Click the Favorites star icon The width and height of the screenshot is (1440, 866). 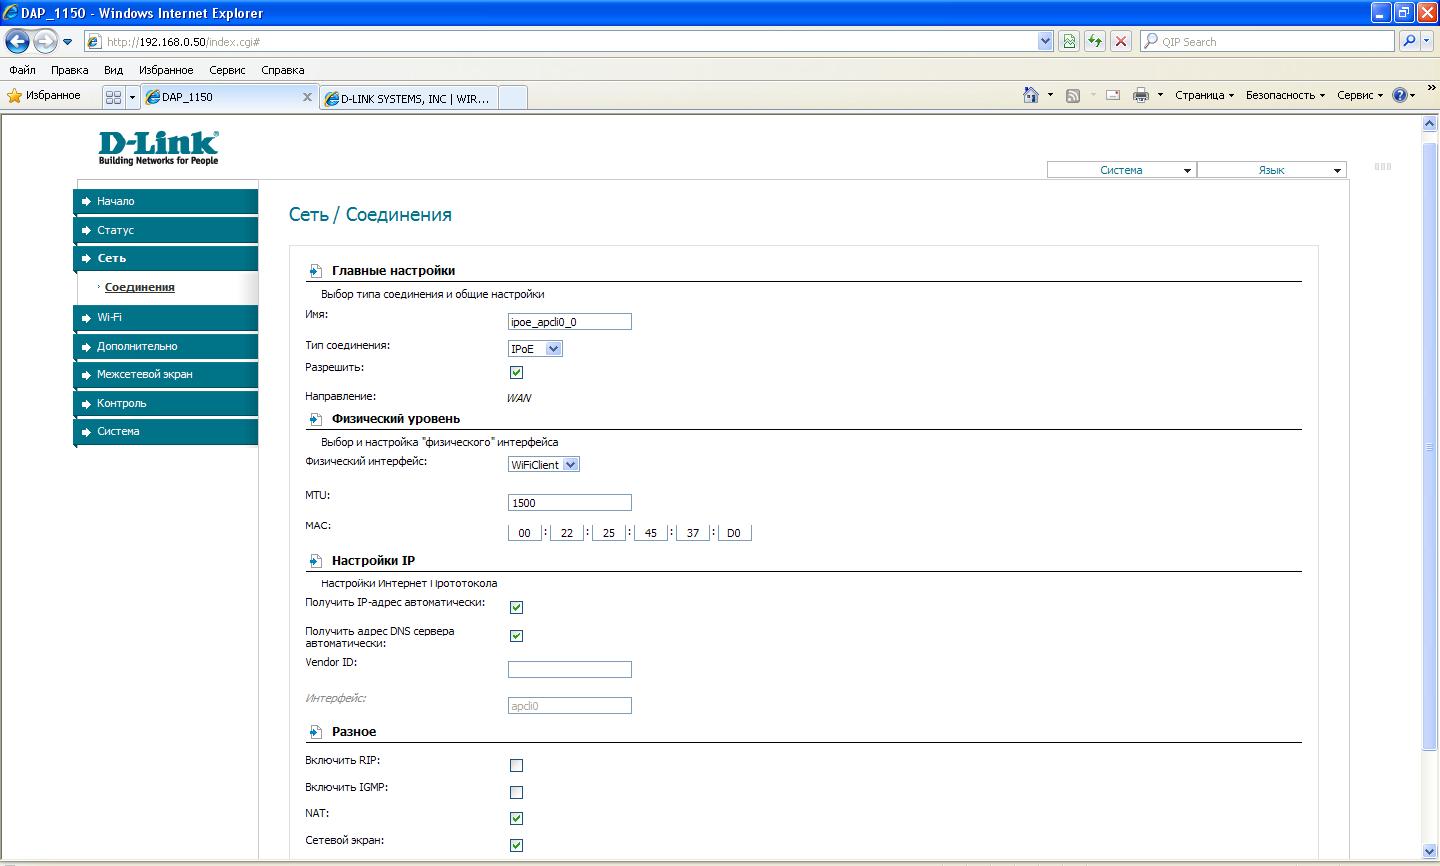[x=15, y=96]
